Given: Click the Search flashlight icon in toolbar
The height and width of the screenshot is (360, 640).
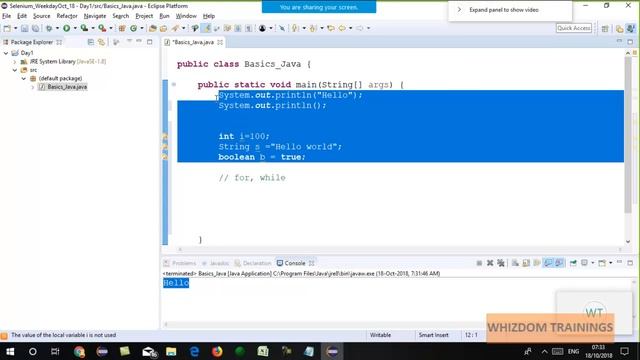Looking at the screenshot, I should tap(176, 28).
